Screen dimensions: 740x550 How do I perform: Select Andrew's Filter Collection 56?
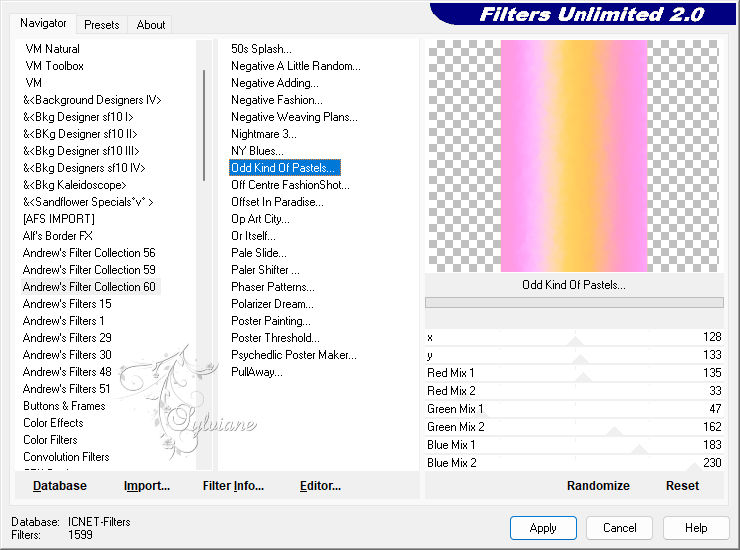tap(89, 253)
